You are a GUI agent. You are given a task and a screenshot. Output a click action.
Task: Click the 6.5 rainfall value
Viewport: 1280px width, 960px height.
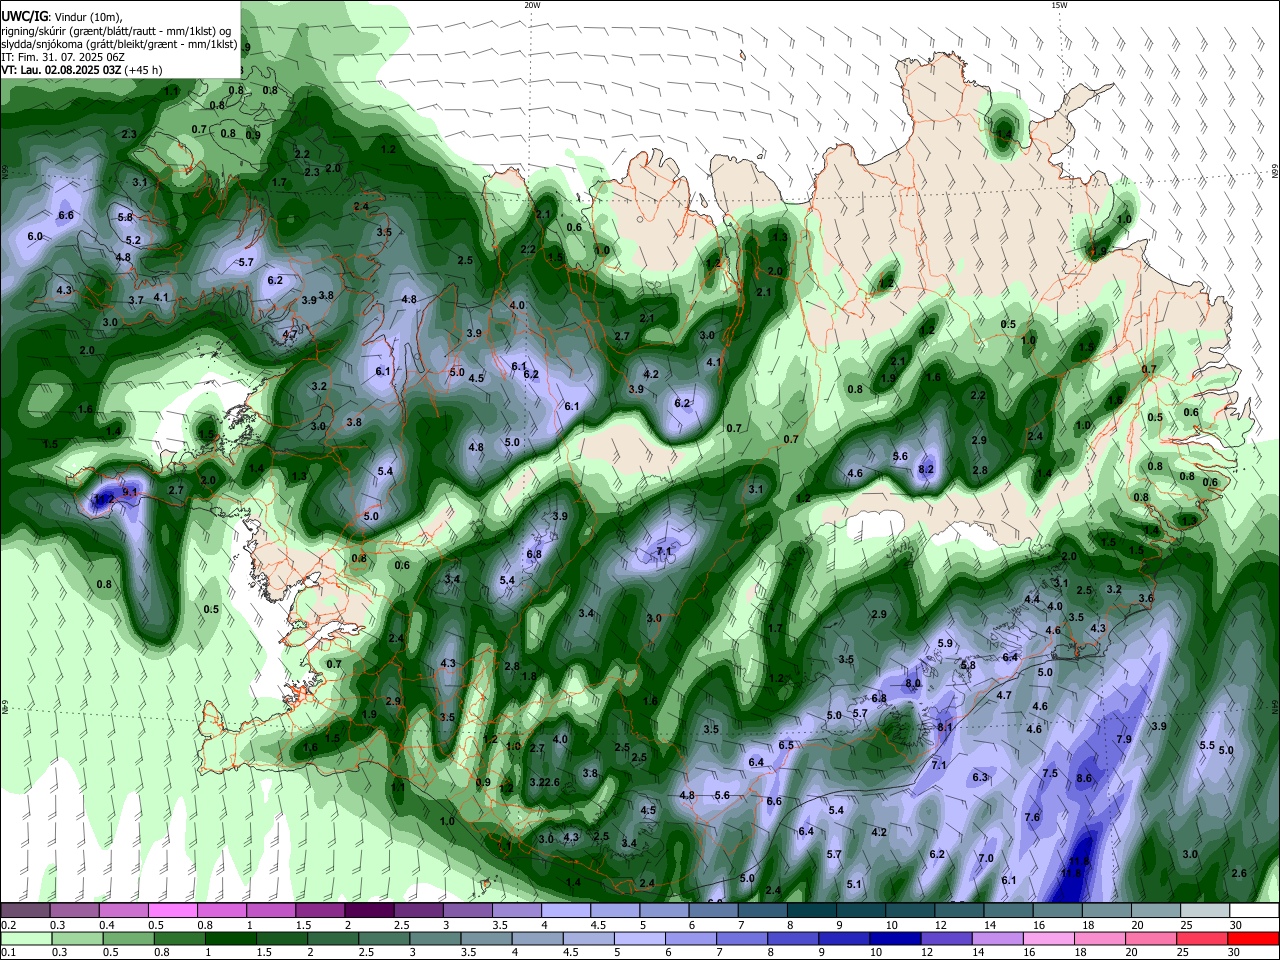[x=786, y=745]
